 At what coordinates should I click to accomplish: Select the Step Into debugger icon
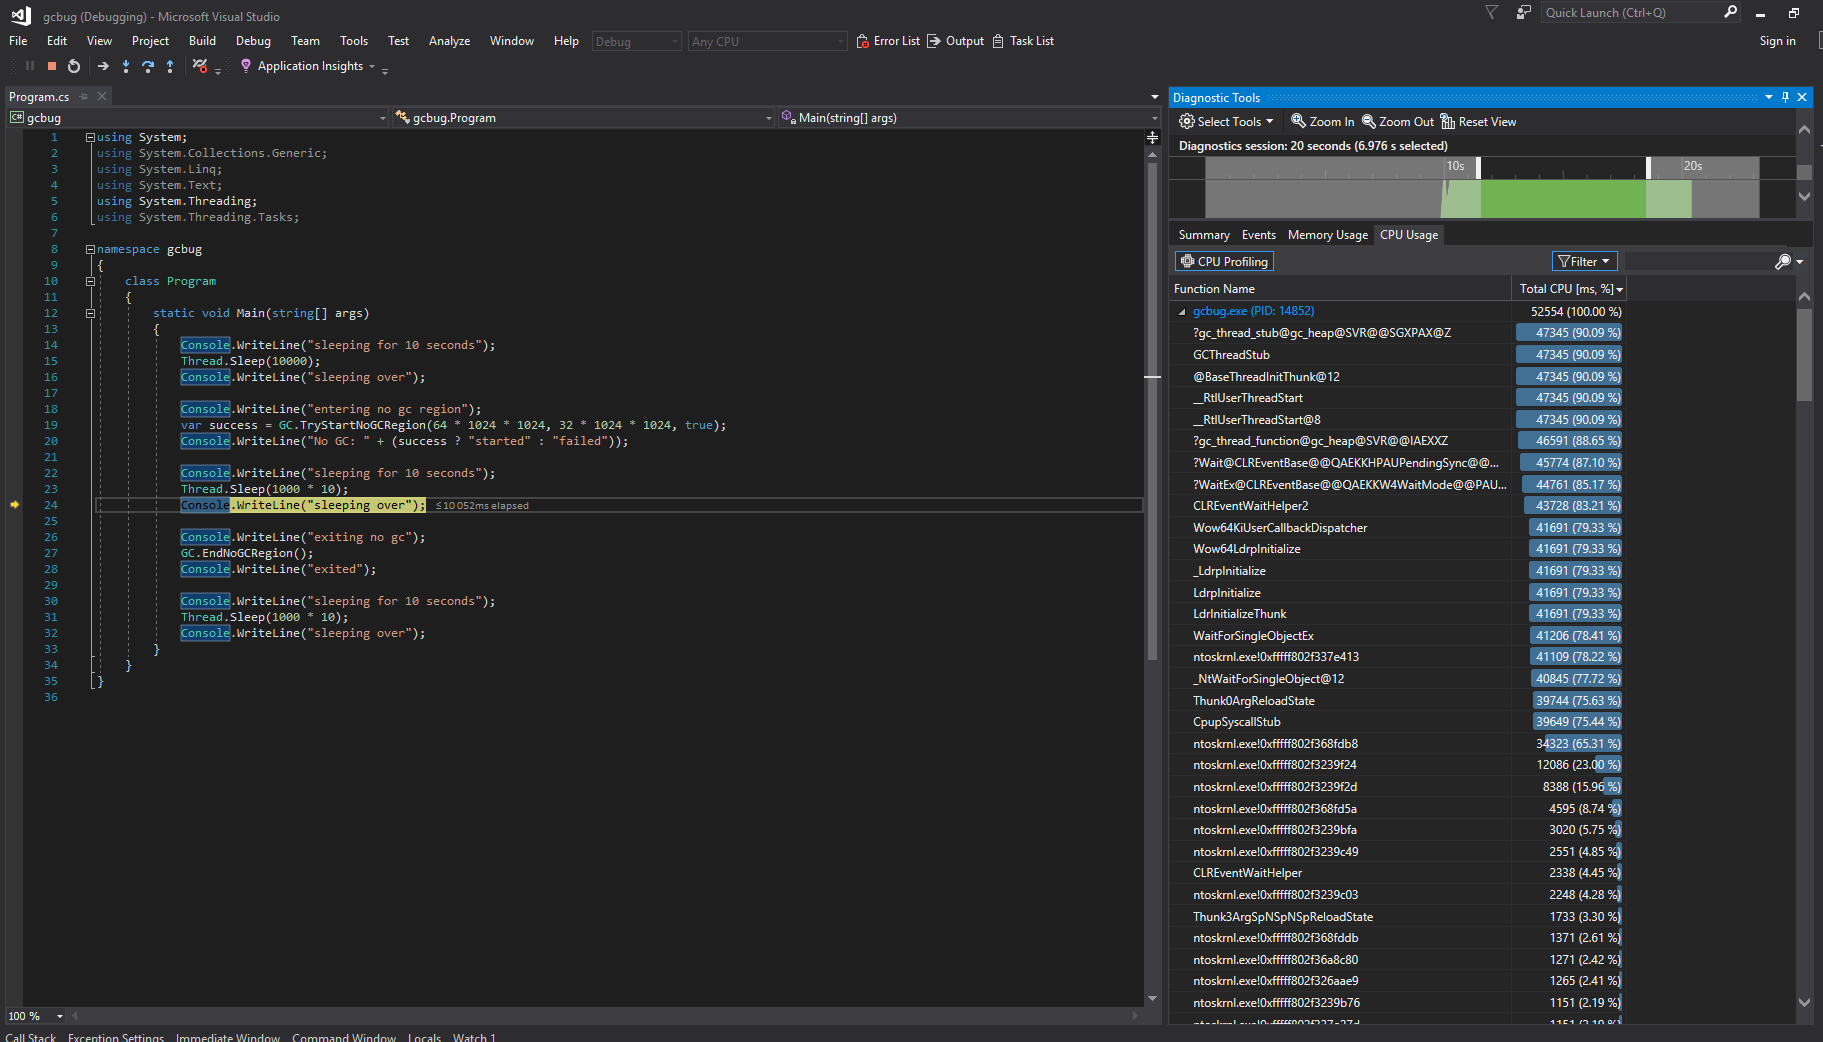[x=125, y=66]
